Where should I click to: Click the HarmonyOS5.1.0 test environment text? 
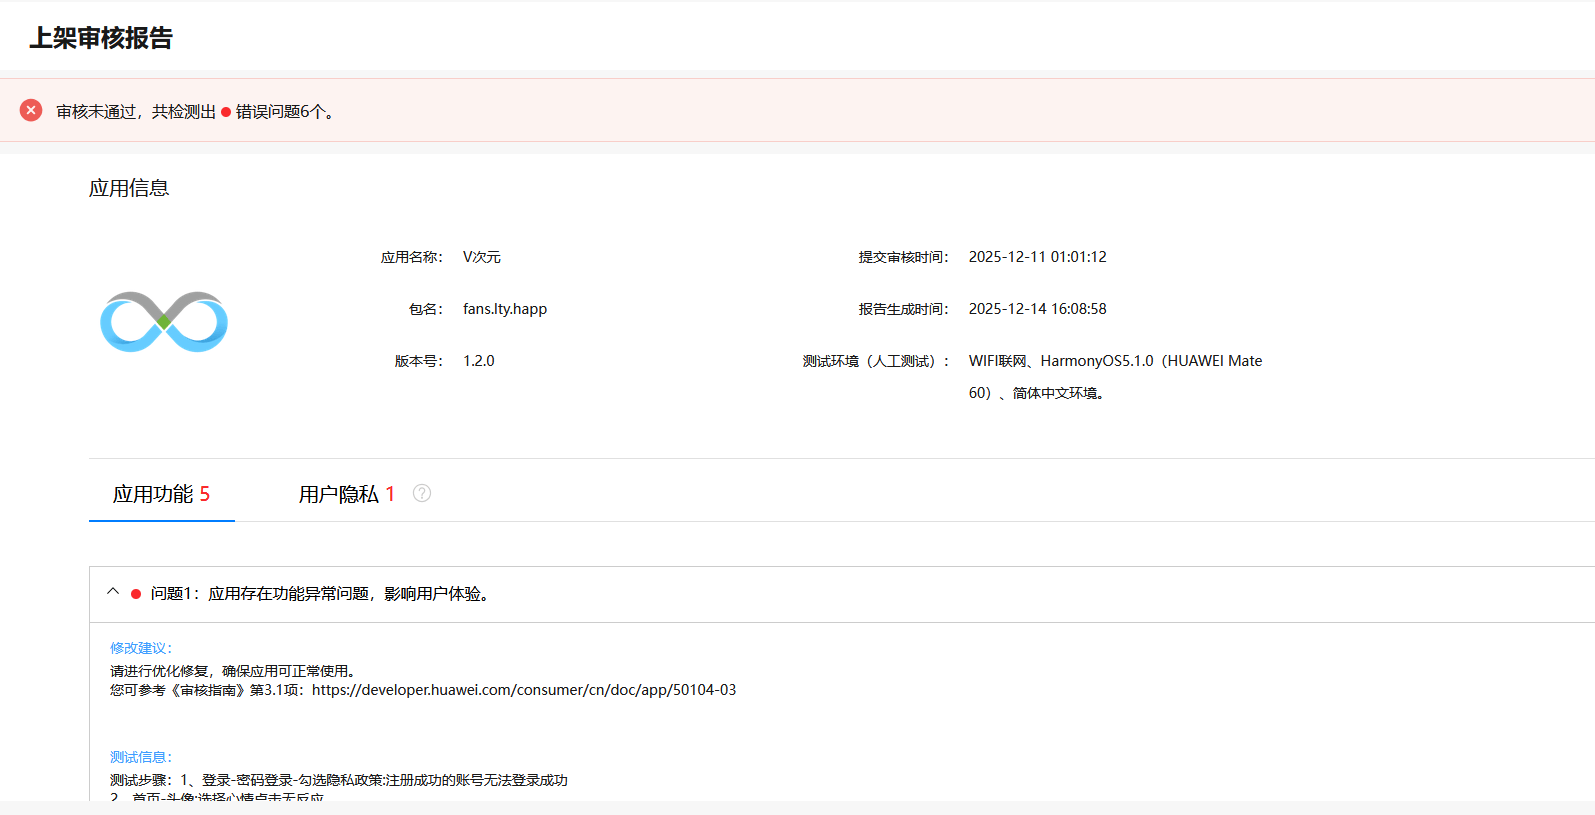1096,361
